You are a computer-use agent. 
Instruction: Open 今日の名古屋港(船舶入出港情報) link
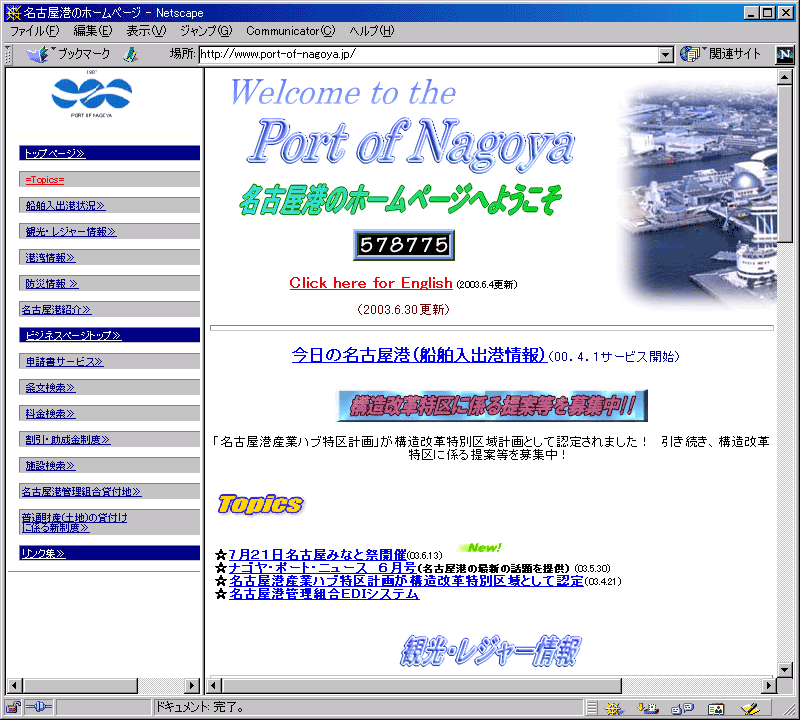tap(419, 355)
